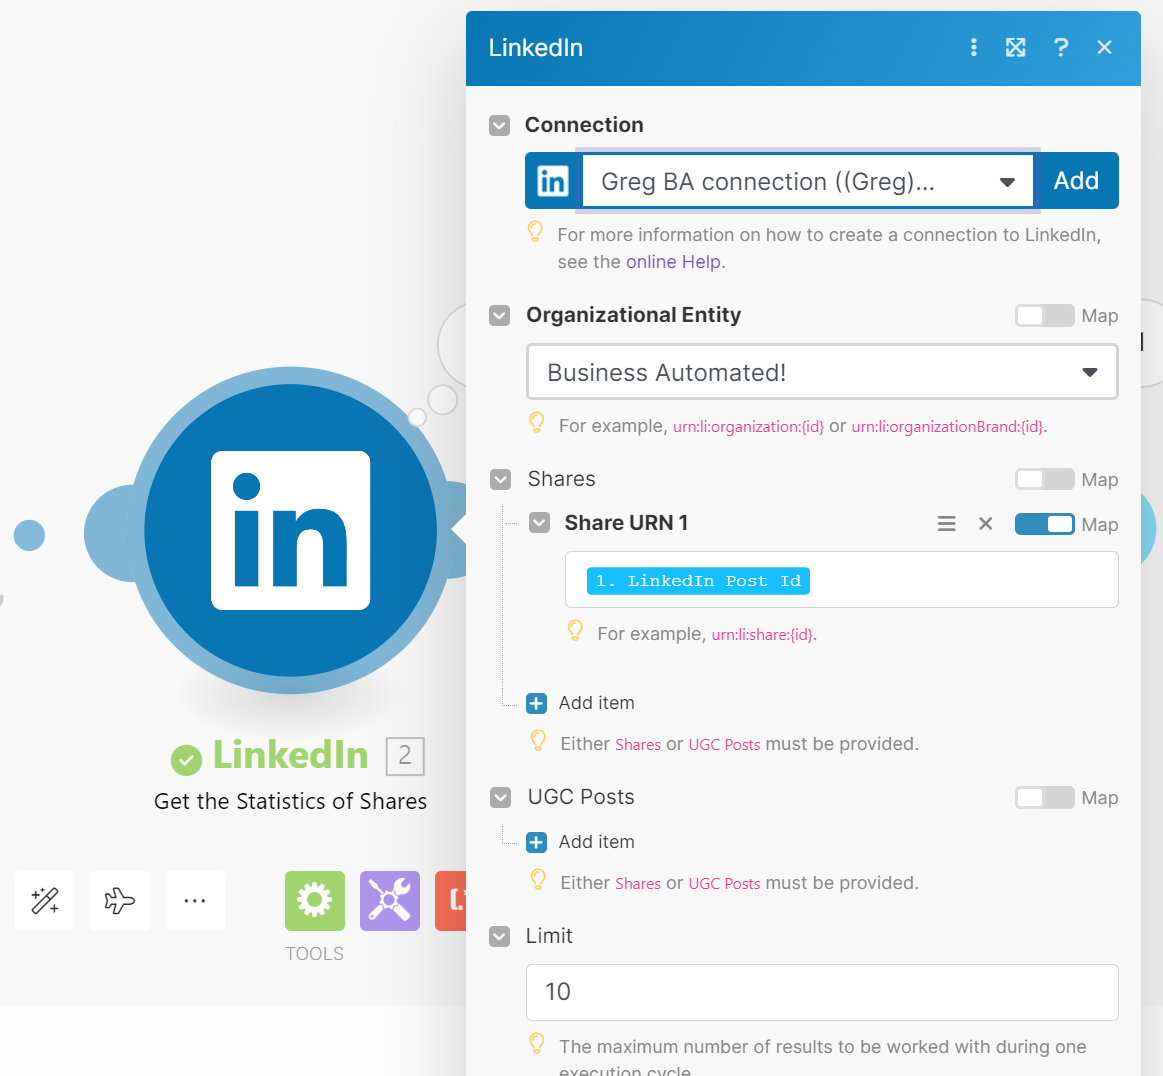The height and width of the screenshot is (1076, 1163).
Task: Click the large LinkedIn module circle
Action: 290,530
